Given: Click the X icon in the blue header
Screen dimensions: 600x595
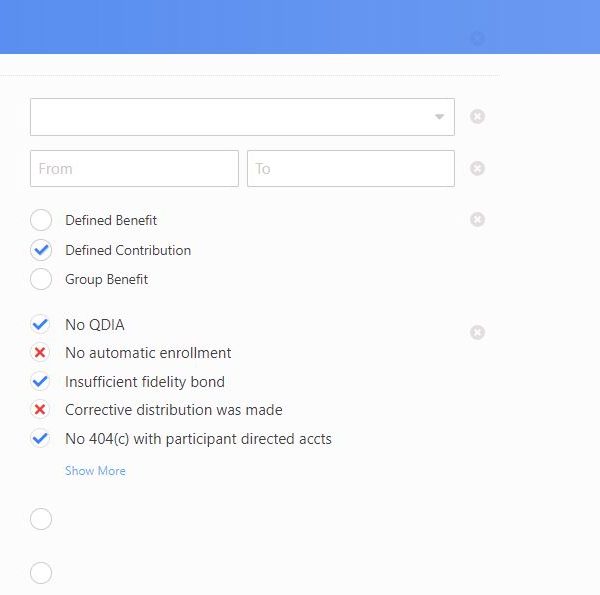Looking at the screenshot, I should (x=477, y=38).
